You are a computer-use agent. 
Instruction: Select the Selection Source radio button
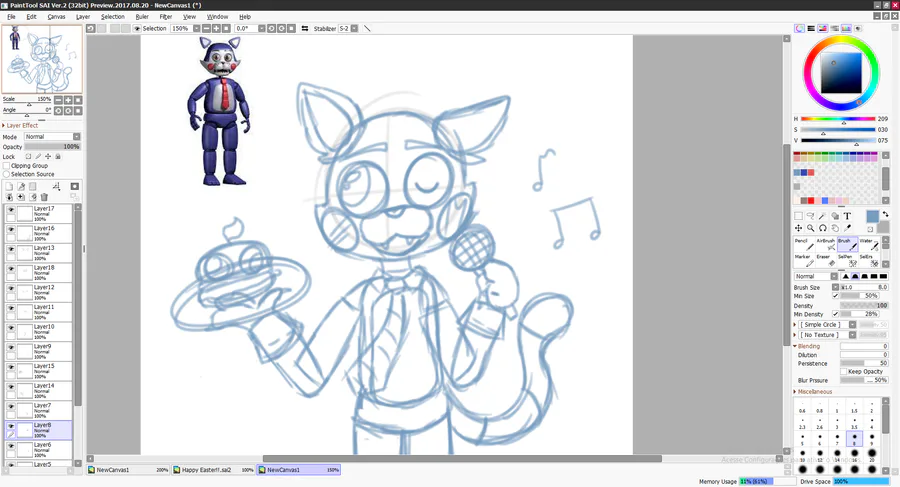(x=7, y=174)
